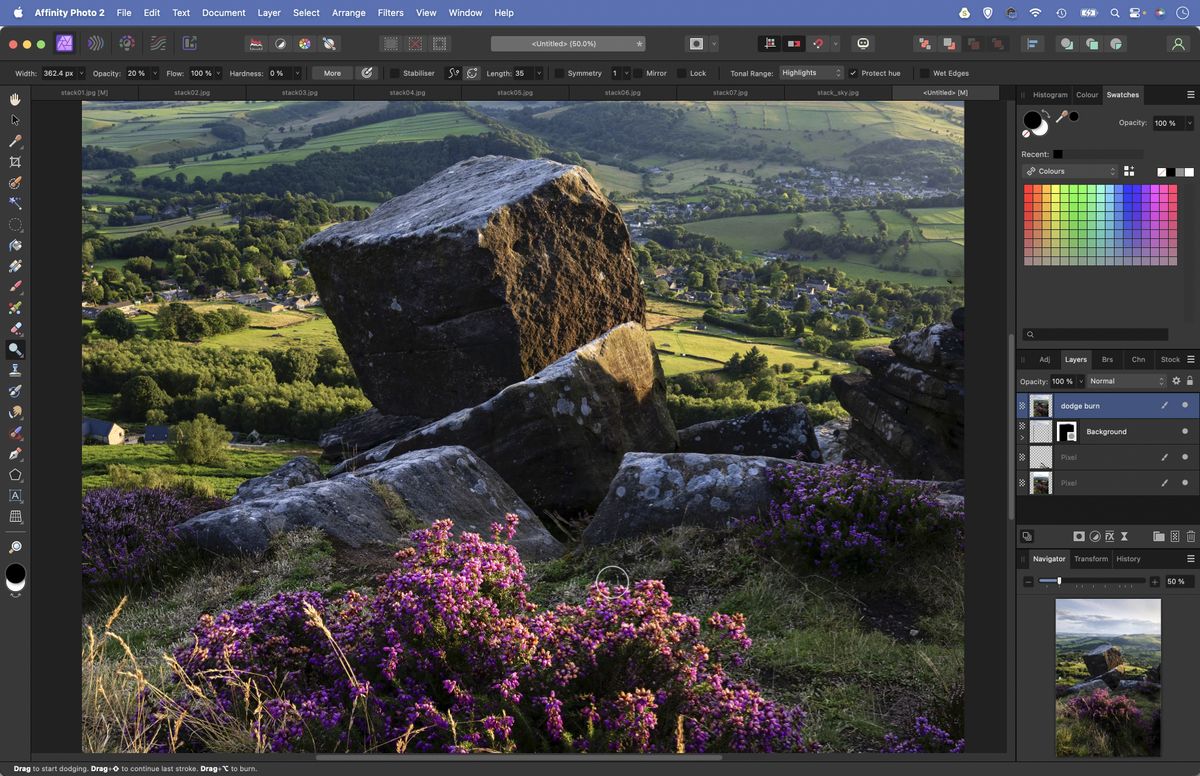Screen dimensions: 1200x776
Task: Choose the Clone Stamp tool
Action: 14,369
